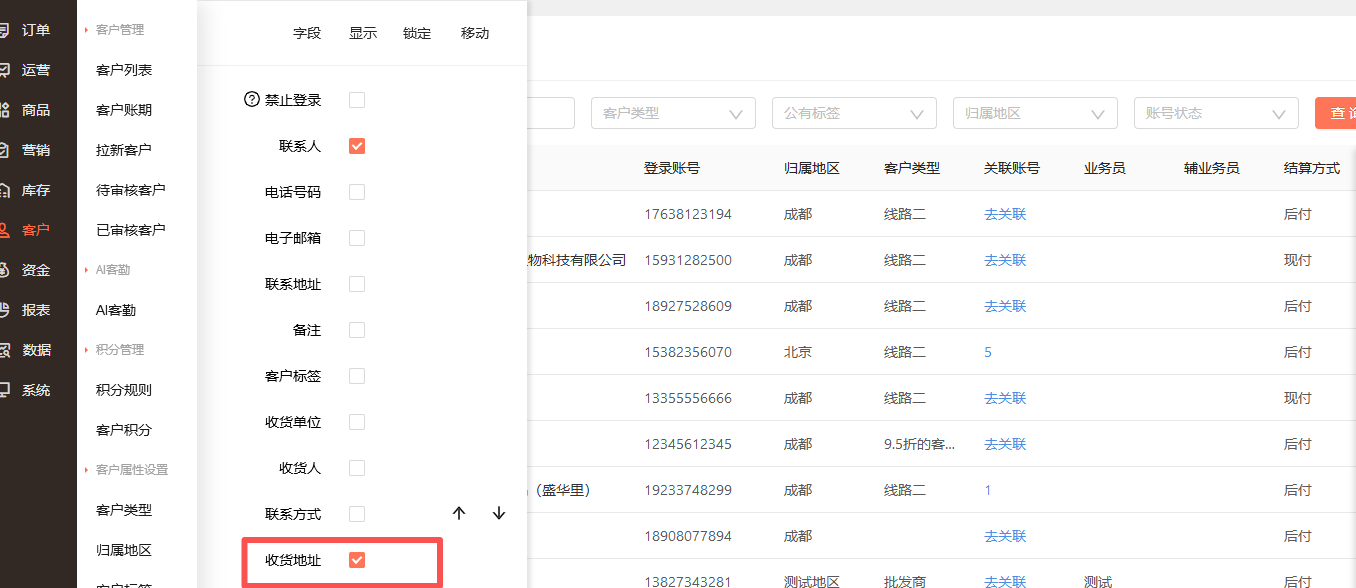Open the 资金 module icon in sidebar
Image resolution: width=1356 pixels, height=588 pixels.
click(5, 270)
